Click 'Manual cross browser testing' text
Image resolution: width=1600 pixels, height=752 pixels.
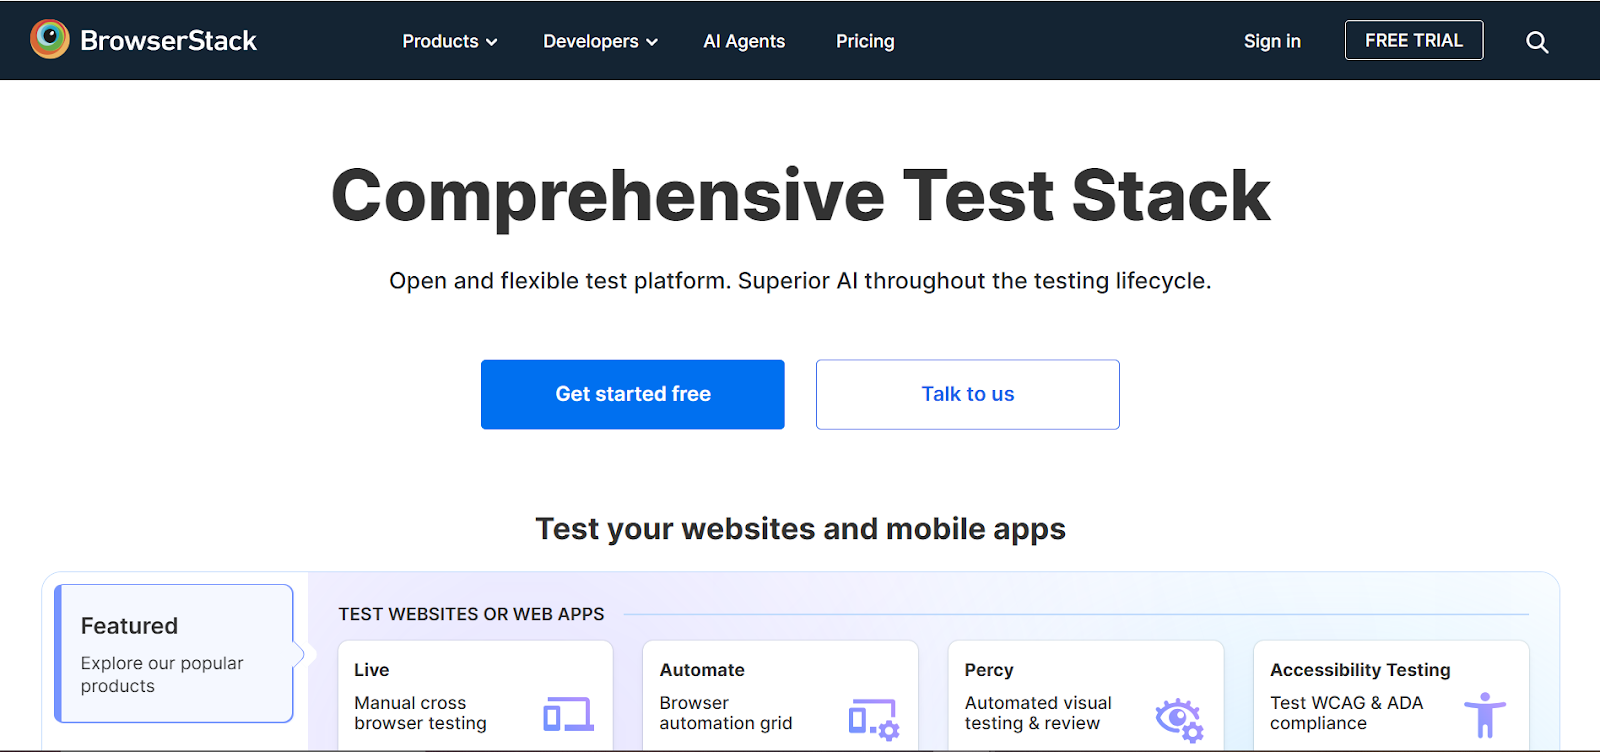[420, 713]
